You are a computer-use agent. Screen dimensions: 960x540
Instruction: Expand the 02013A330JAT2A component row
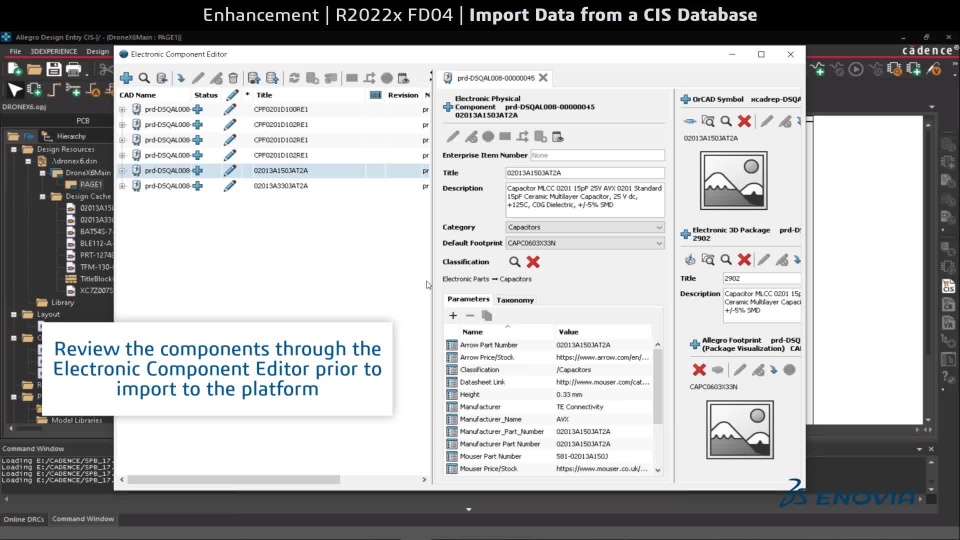pyautogui.click(x=122, y=186)
